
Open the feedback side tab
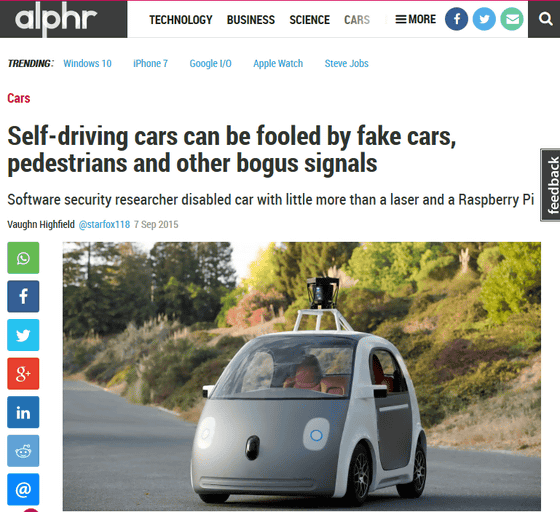[x=550, y=185]
